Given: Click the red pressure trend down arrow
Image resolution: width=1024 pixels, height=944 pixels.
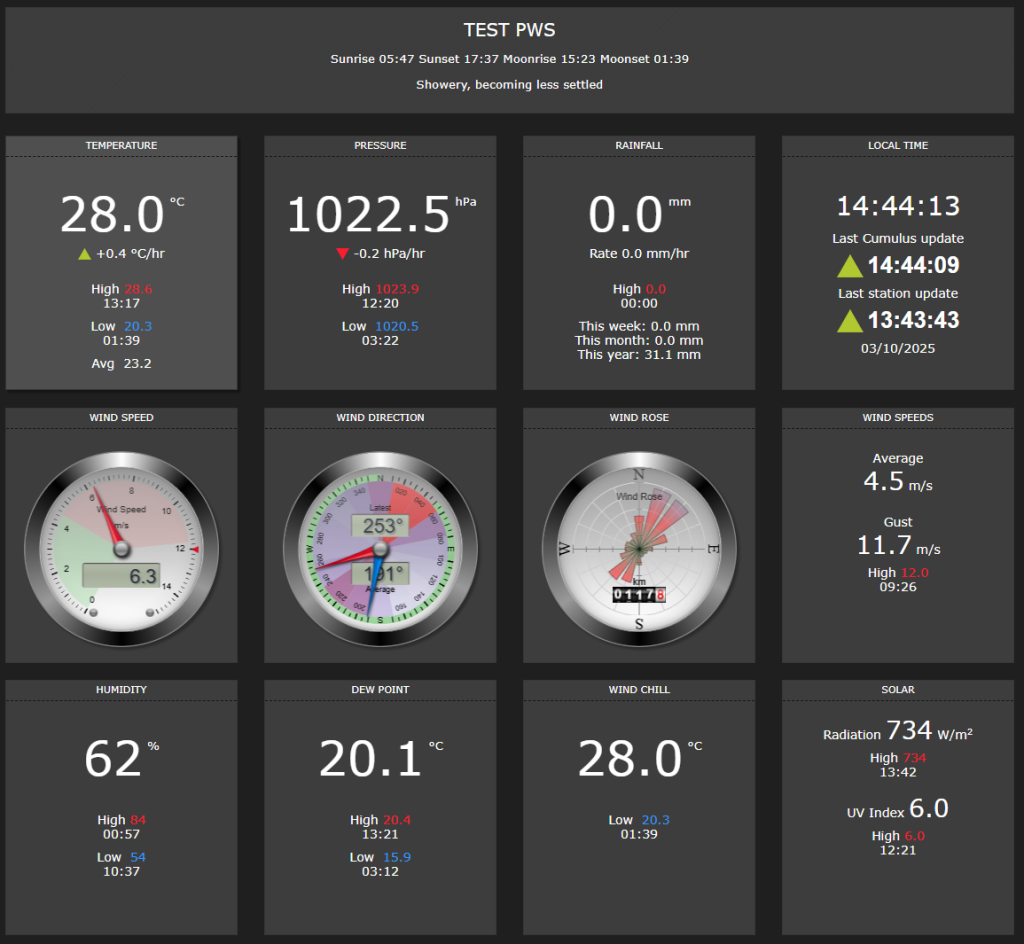Looking at the screenshot, I should [x=343, y=254].
